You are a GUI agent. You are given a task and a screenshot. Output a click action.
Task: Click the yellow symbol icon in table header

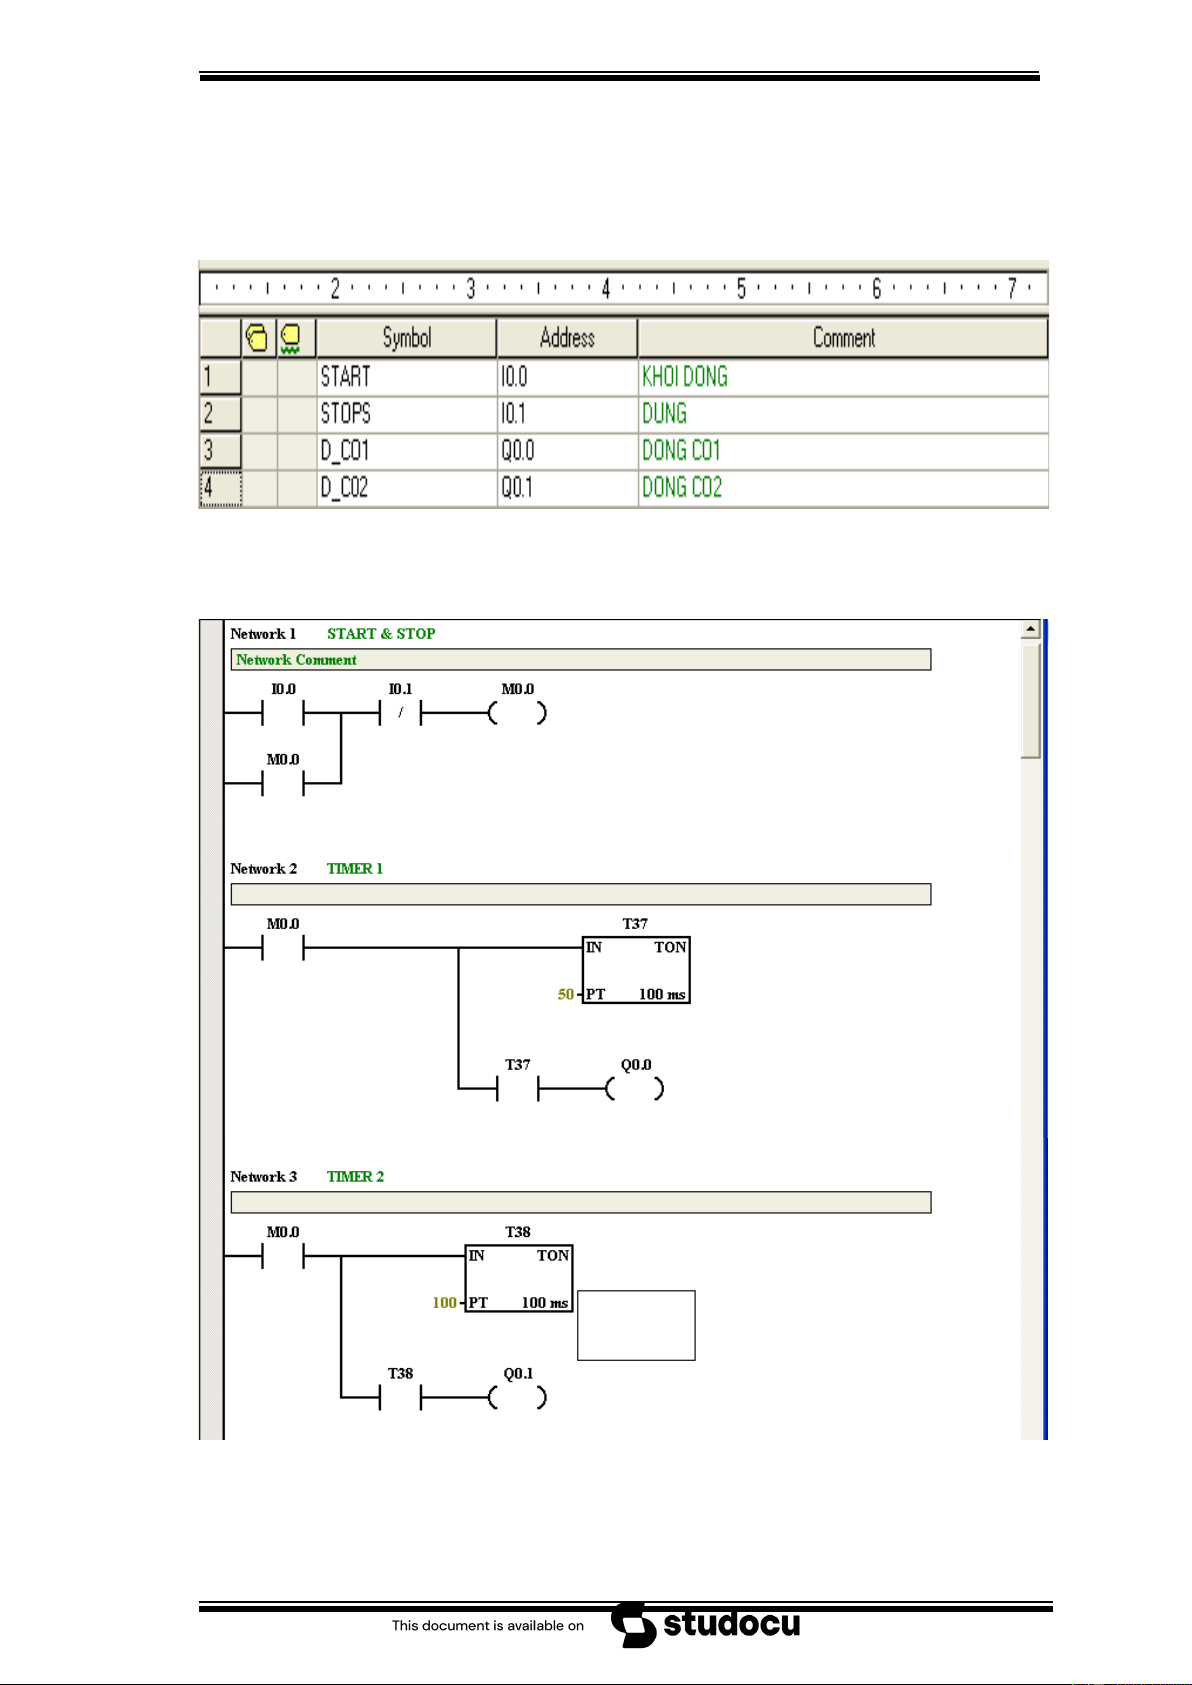(x=257, y=338)
